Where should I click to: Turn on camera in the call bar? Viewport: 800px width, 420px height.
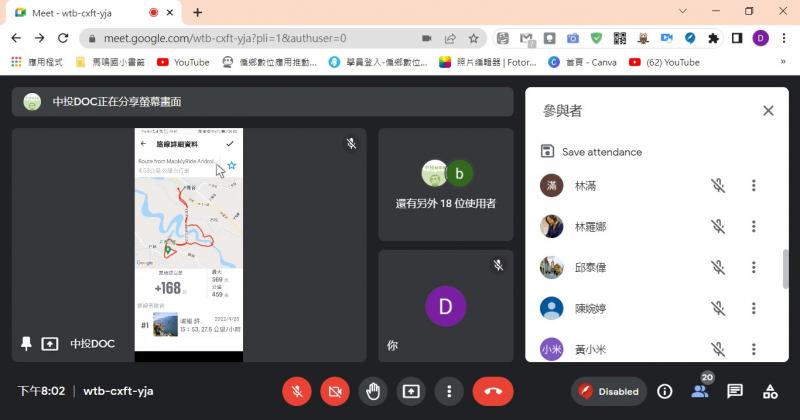click(335, 391)
